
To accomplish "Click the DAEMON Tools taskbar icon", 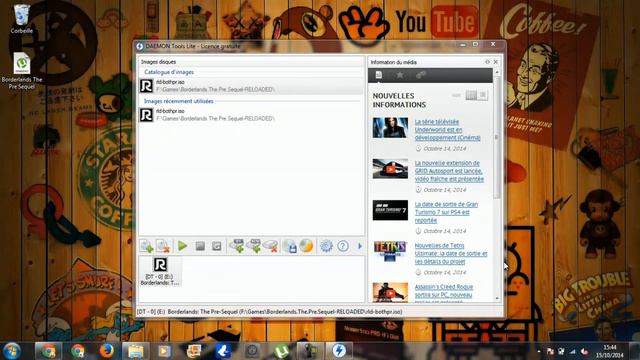I will [339, 351].
